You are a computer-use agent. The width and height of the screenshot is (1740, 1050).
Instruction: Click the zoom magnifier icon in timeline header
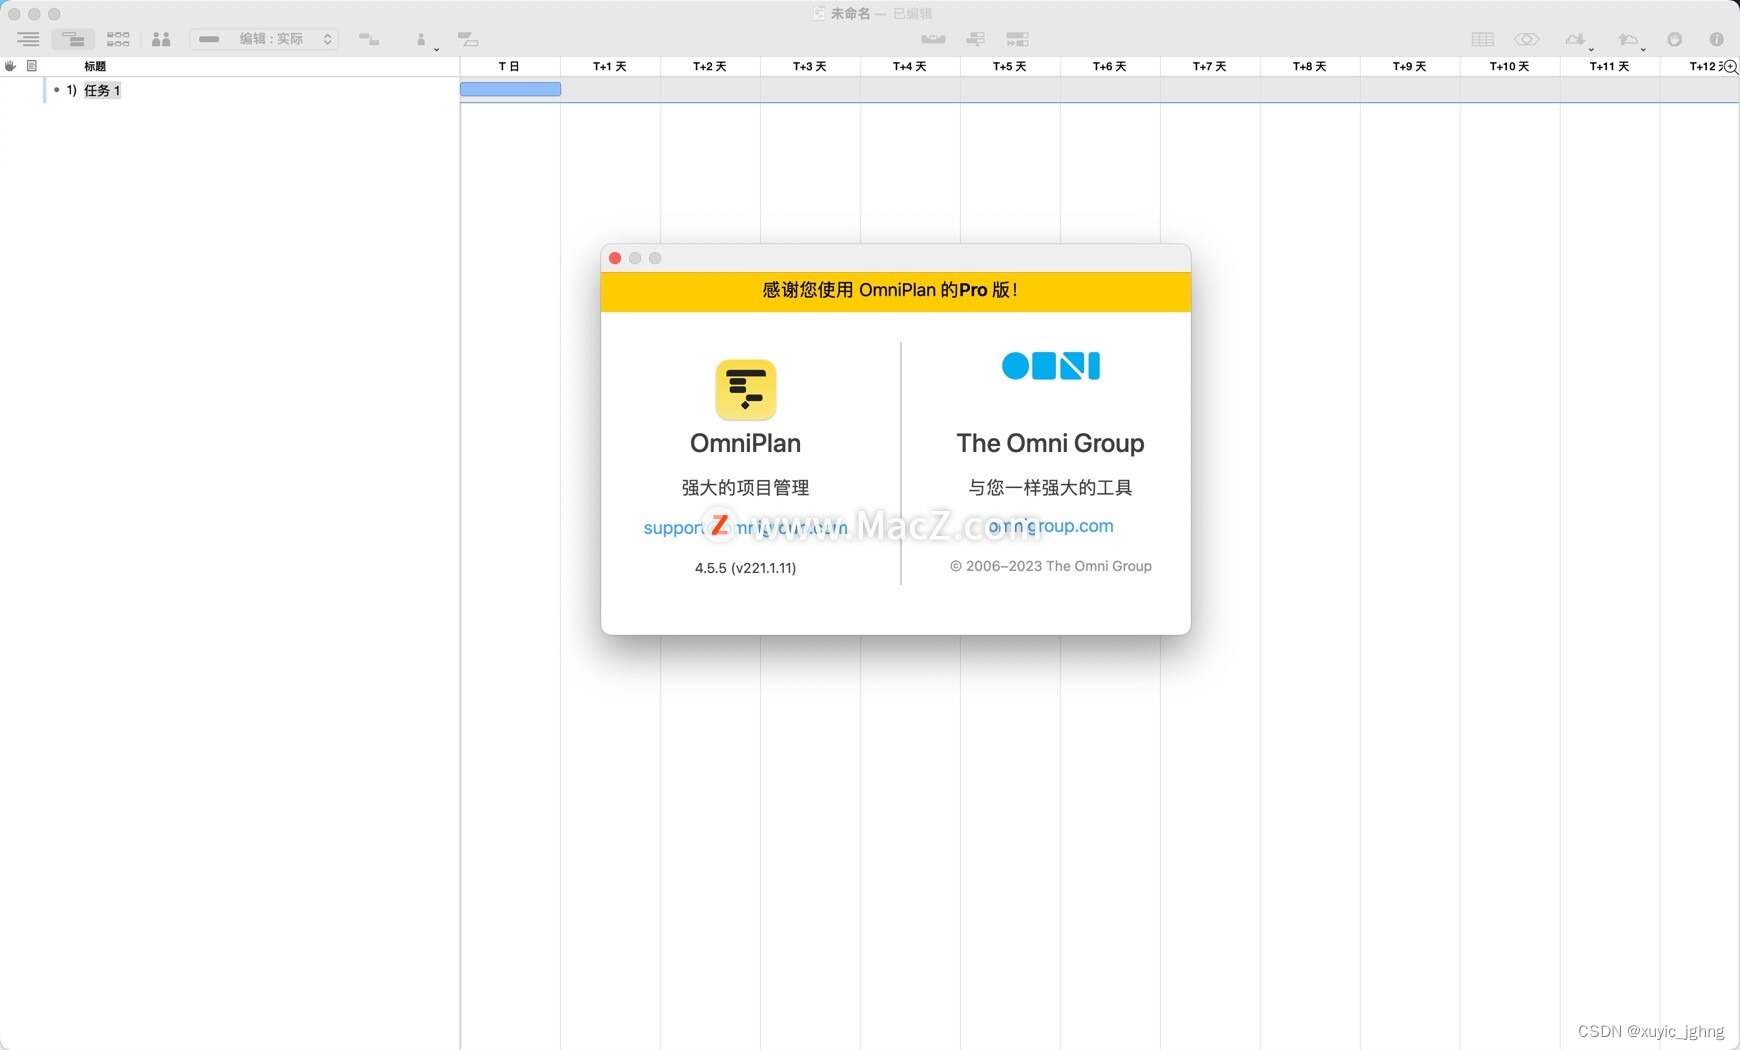point(1730,67)
